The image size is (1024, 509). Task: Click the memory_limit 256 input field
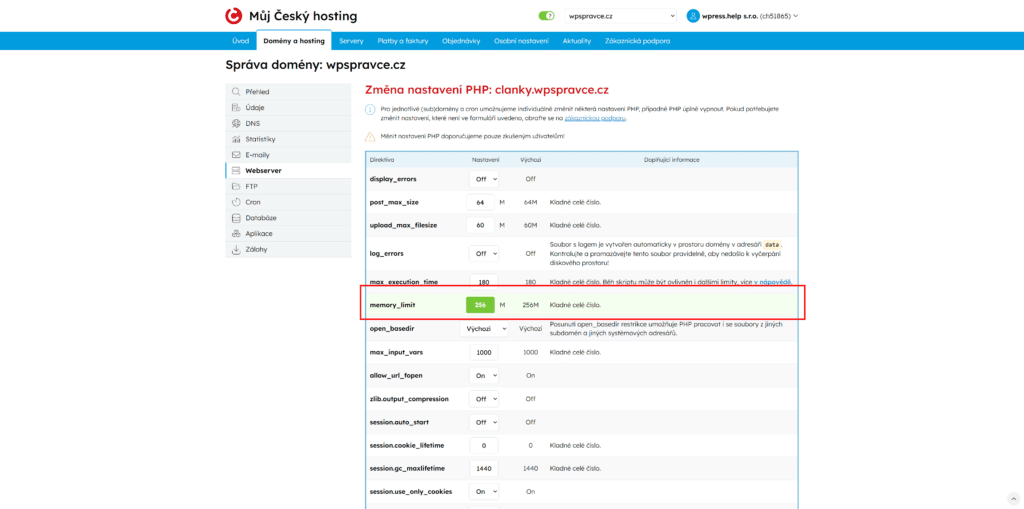[x=481, y=305]
